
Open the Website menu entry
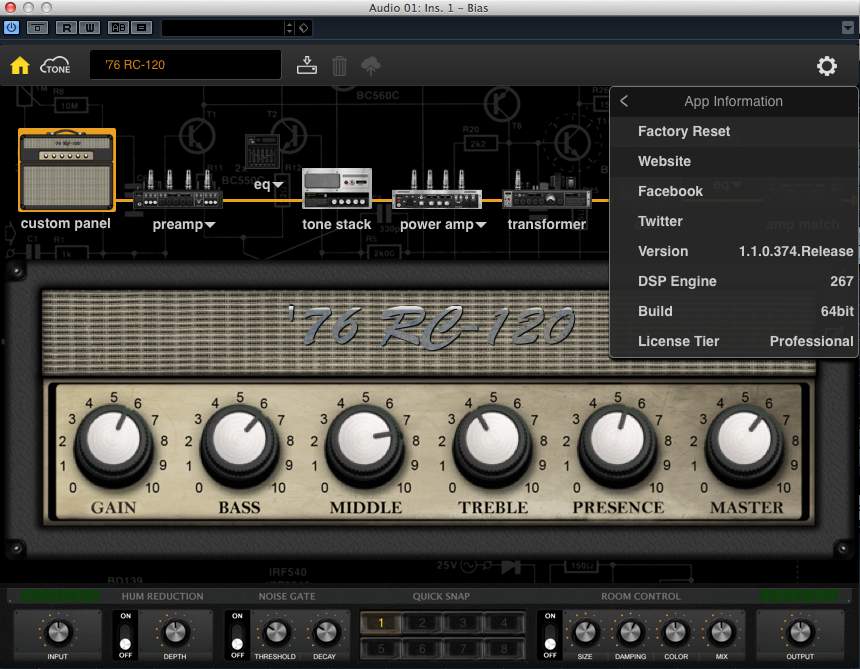click(x=664, y=161)
